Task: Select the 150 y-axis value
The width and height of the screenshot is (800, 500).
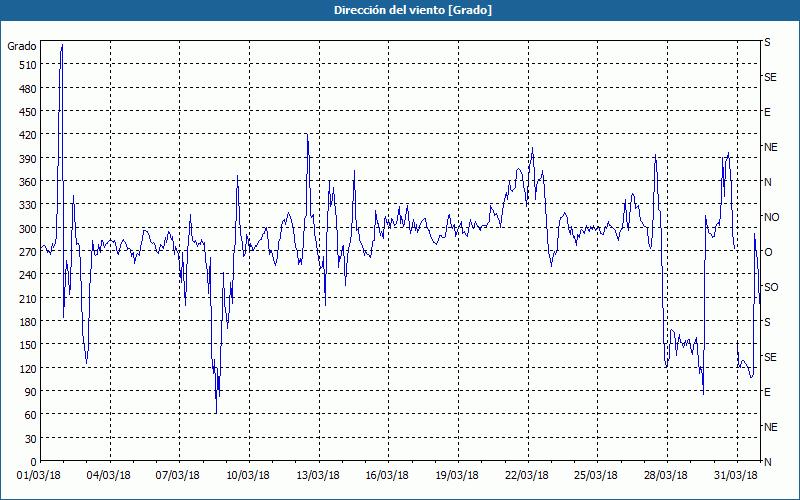Action: tap(28, 345)
